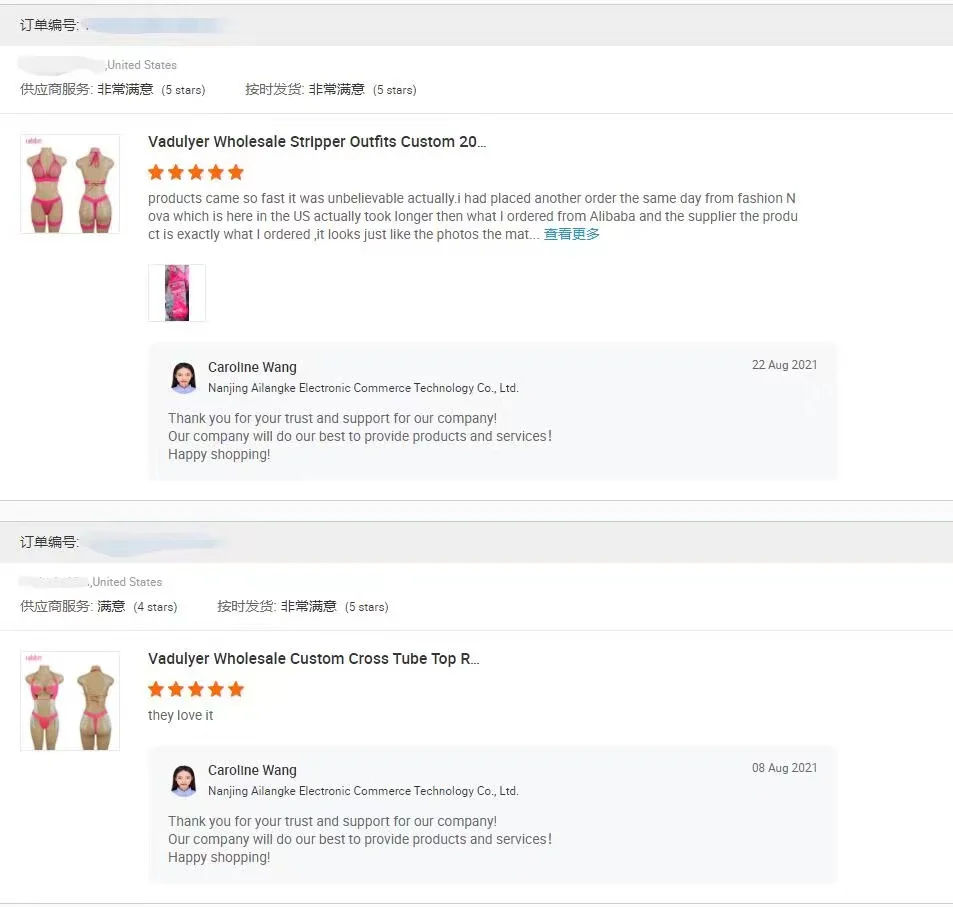Select Nanjing Ailangke company name in 08 Aug reply
This screenshot has height=907, width=953.
(x=363, y=791)
